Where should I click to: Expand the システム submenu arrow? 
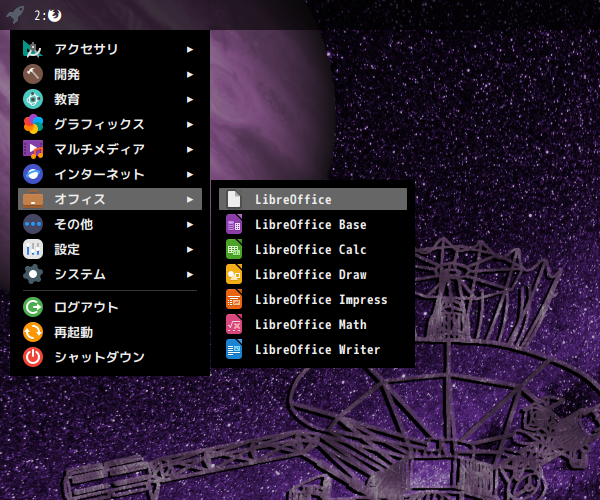coord(190,275)
